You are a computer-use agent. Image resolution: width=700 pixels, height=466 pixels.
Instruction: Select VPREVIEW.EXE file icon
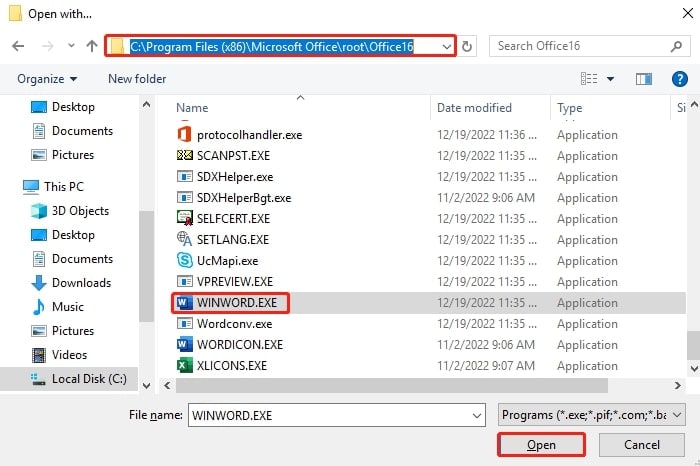click(x=185, y=281)
